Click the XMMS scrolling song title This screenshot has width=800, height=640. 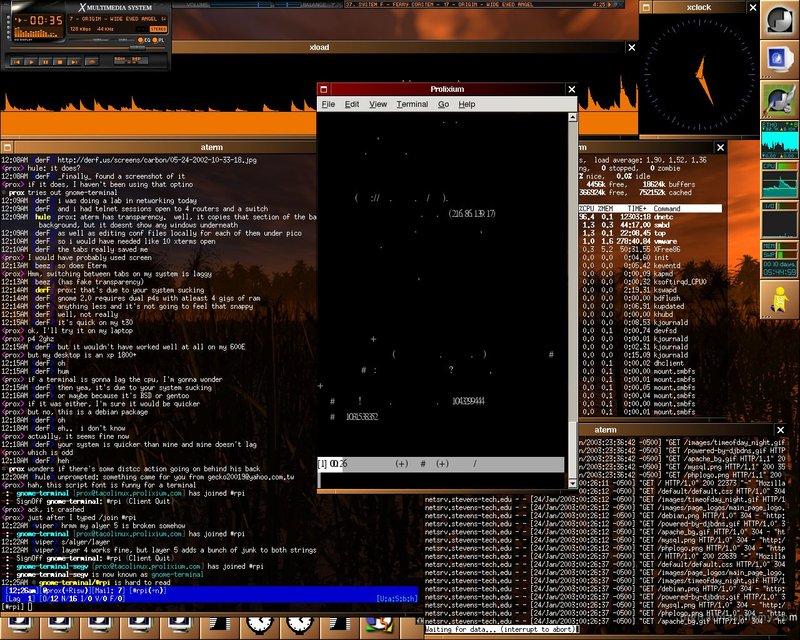(117, 19)
